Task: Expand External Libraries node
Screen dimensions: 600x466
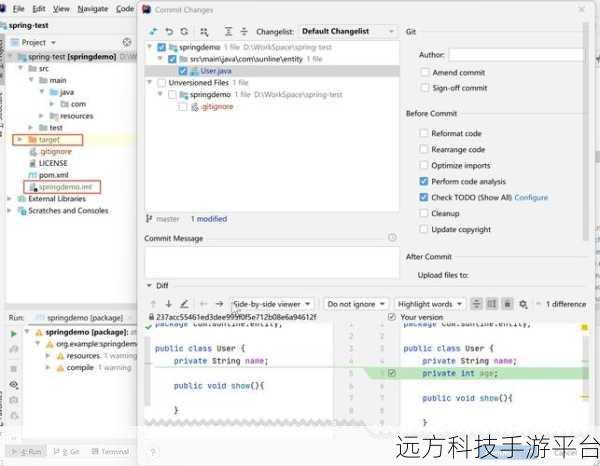Action: tap(9, 199)
